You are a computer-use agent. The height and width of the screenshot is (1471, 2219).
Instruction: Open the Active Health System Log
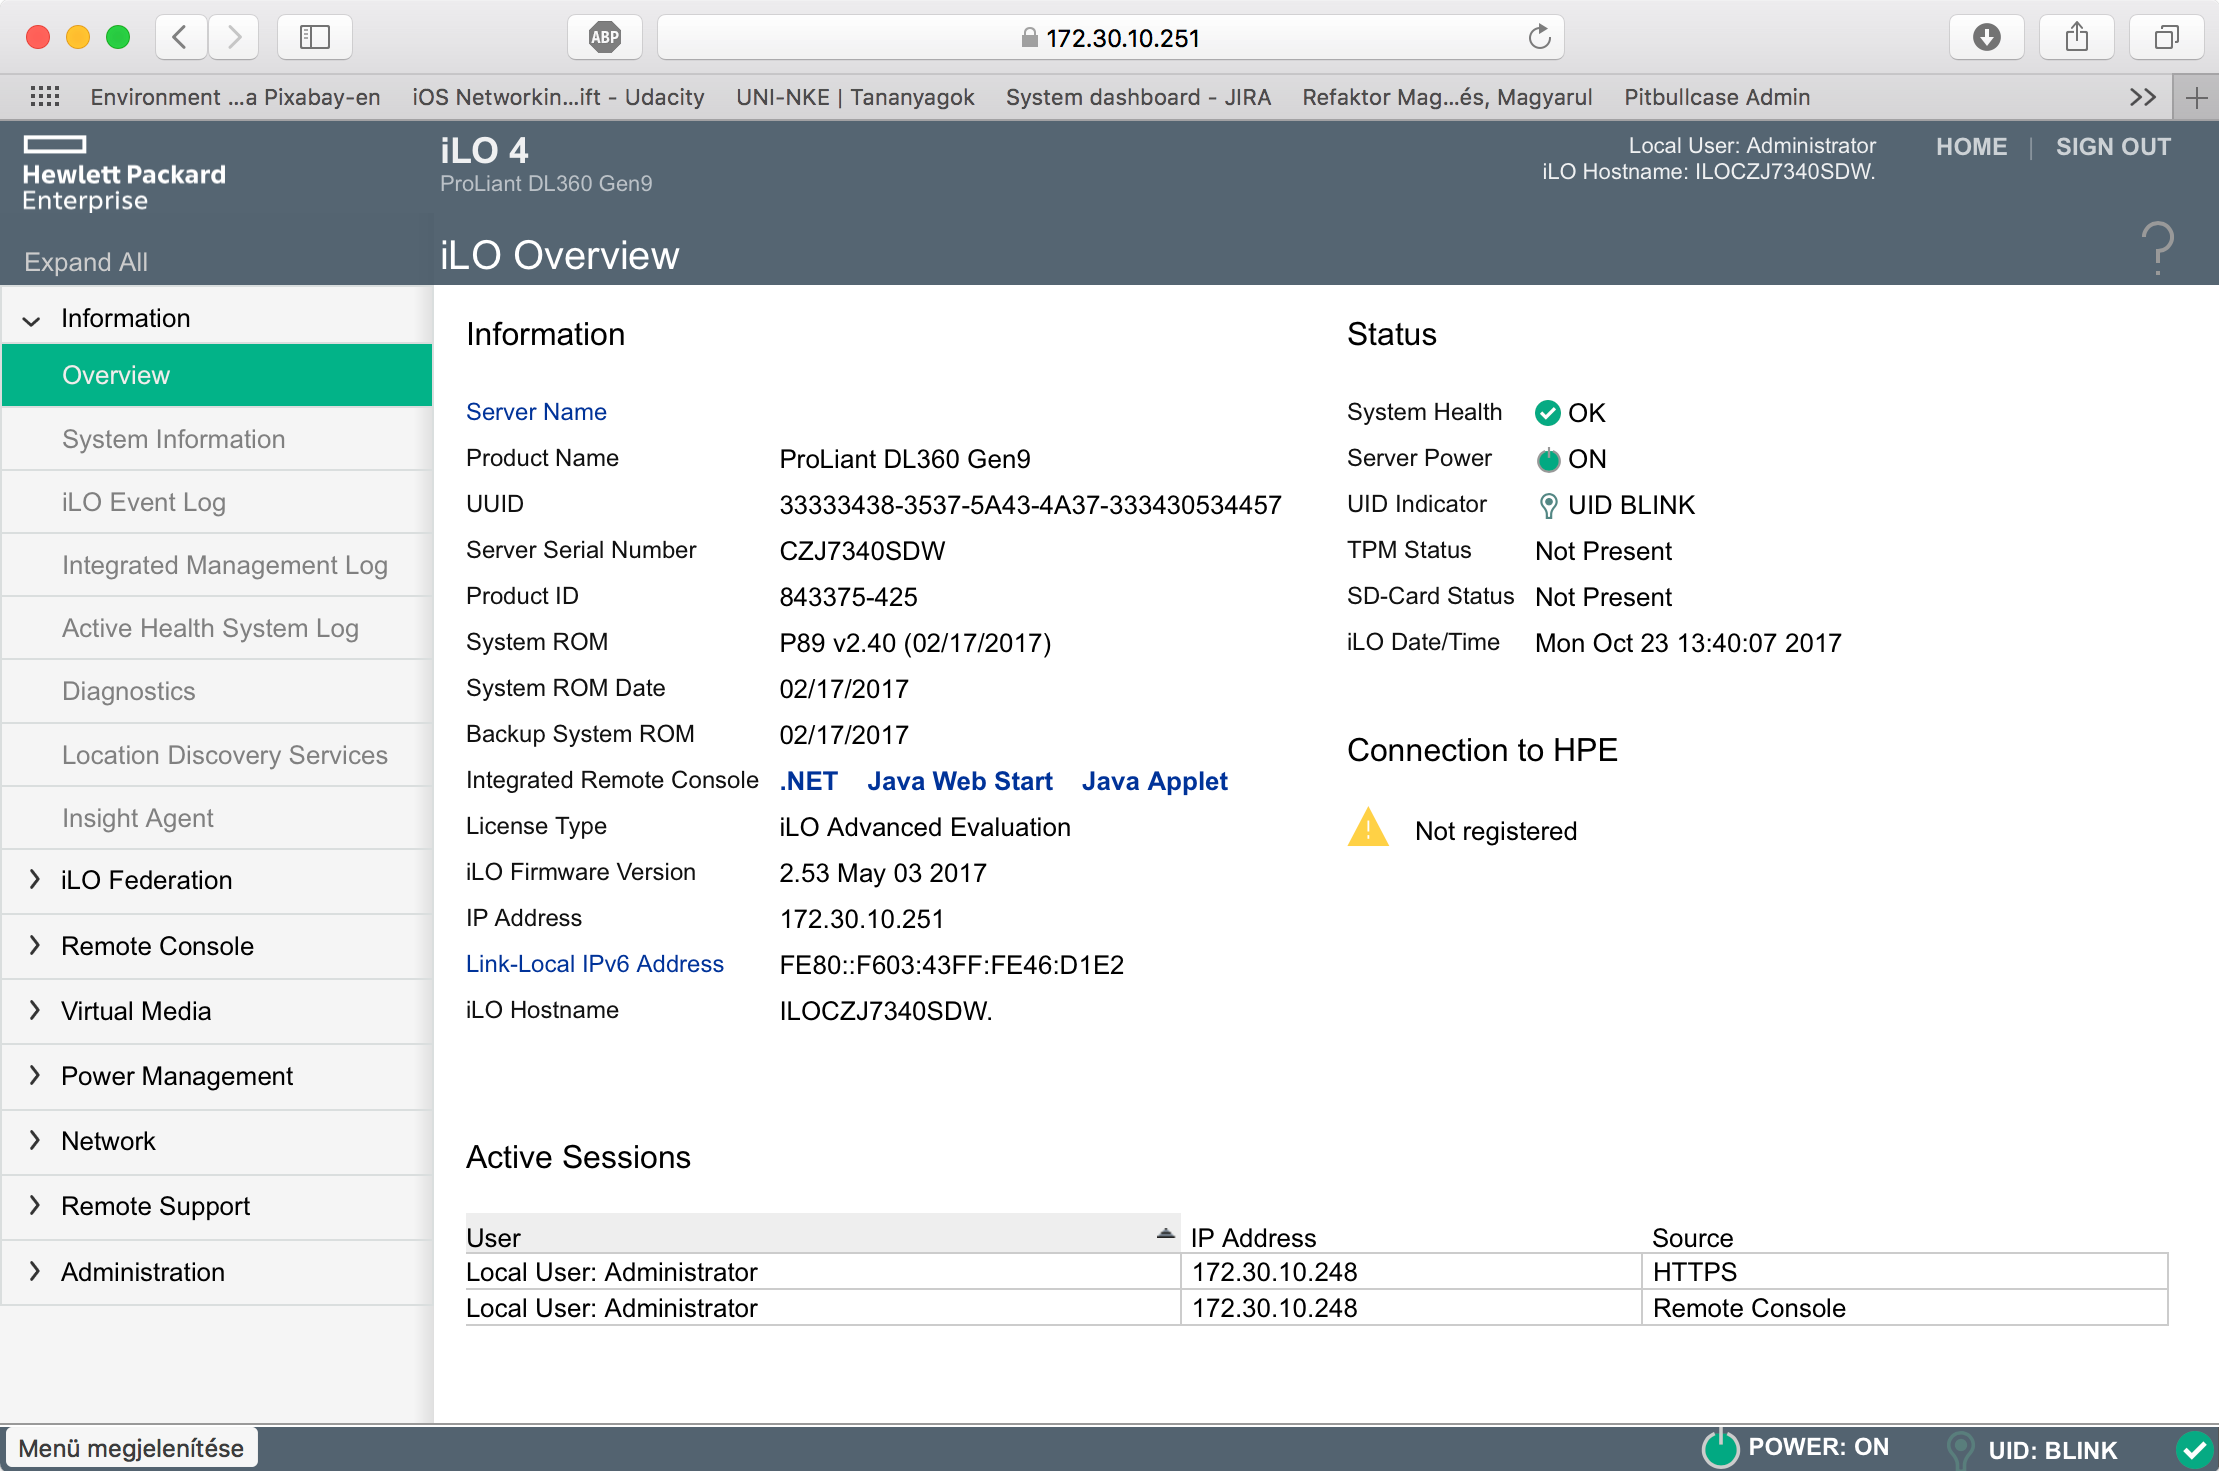click(217, 628)
